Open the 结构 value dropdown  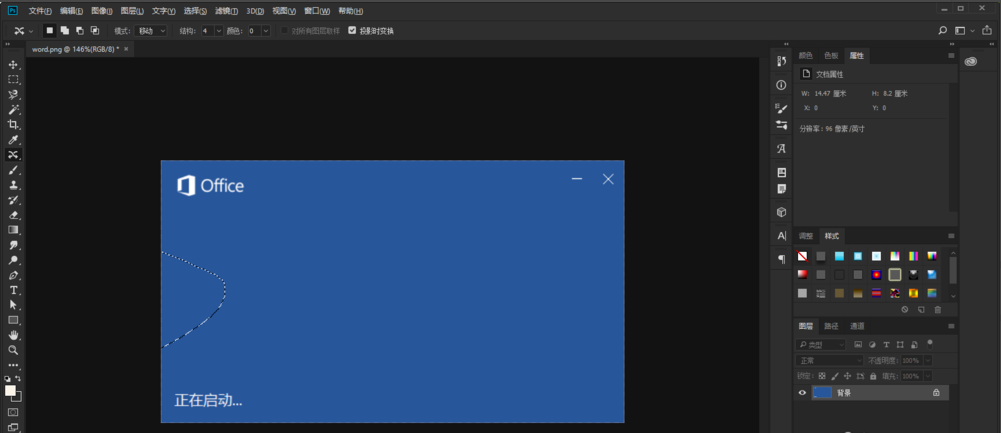click(219, 31)
